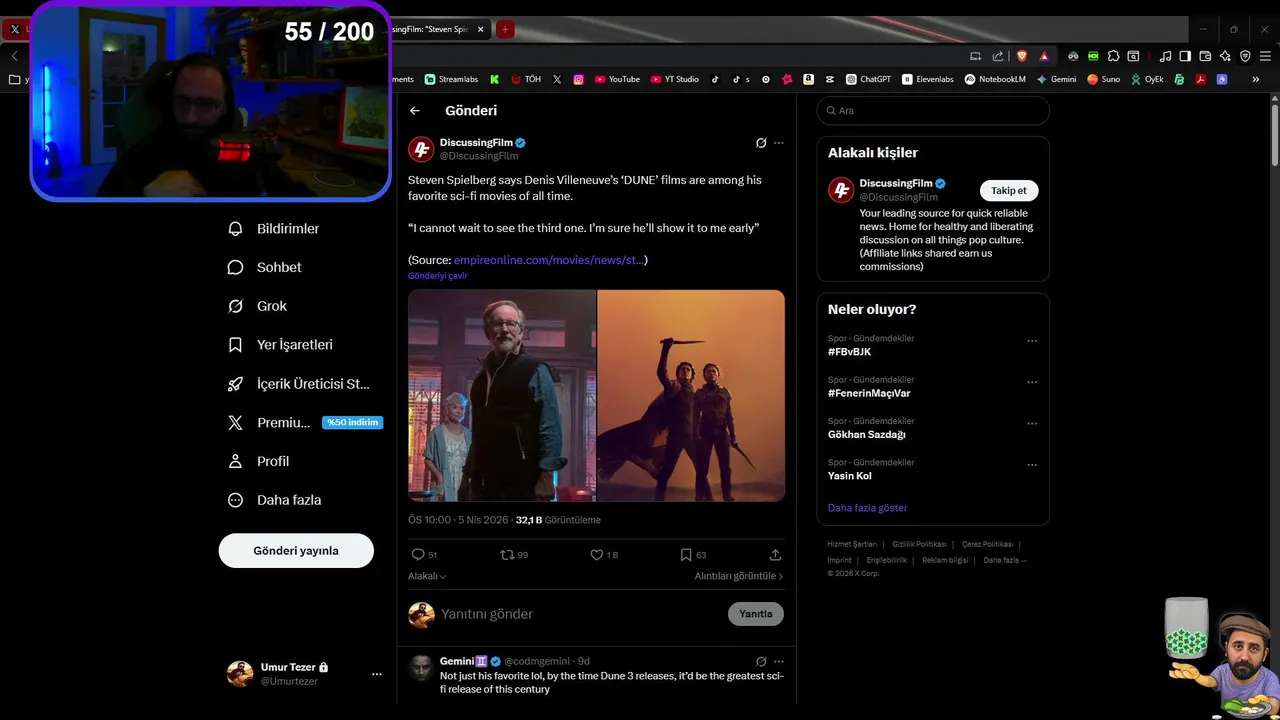Screen dimensions: 1280x720
Task: Open Premium menu item
Action: point(305,423)
